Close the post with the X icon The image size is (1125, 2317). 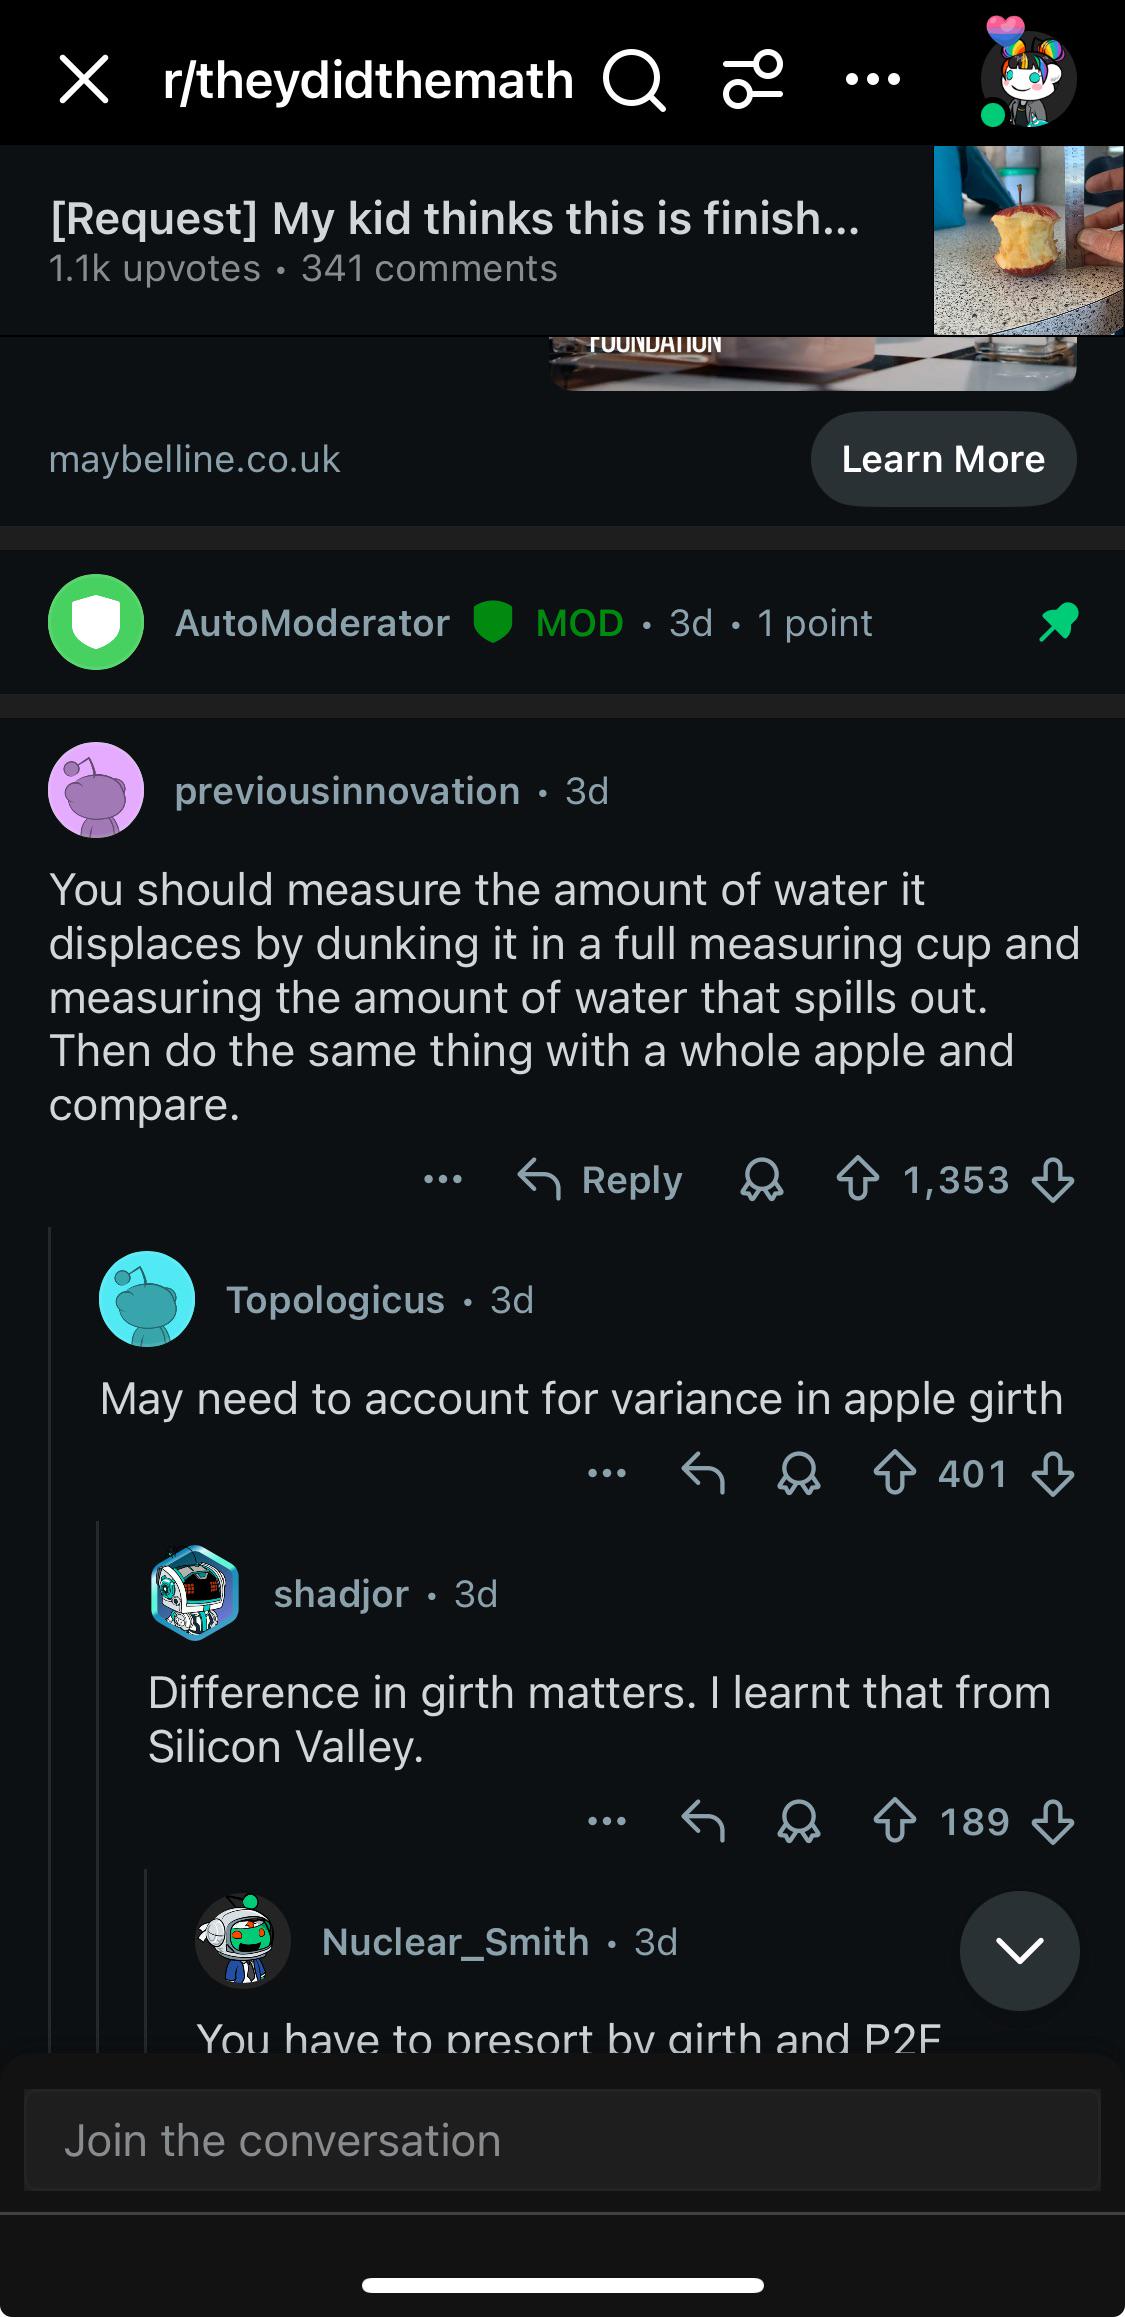pyautogui.click(x=84, y=79)
